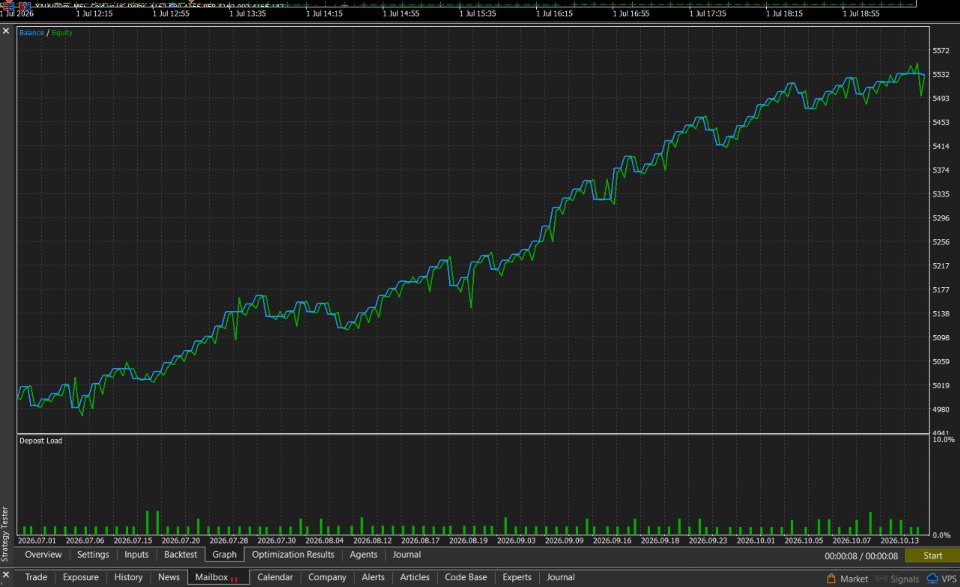Start the strategy test
The width and height of the screenshot is (960, 587).
(x=932, y=556)
